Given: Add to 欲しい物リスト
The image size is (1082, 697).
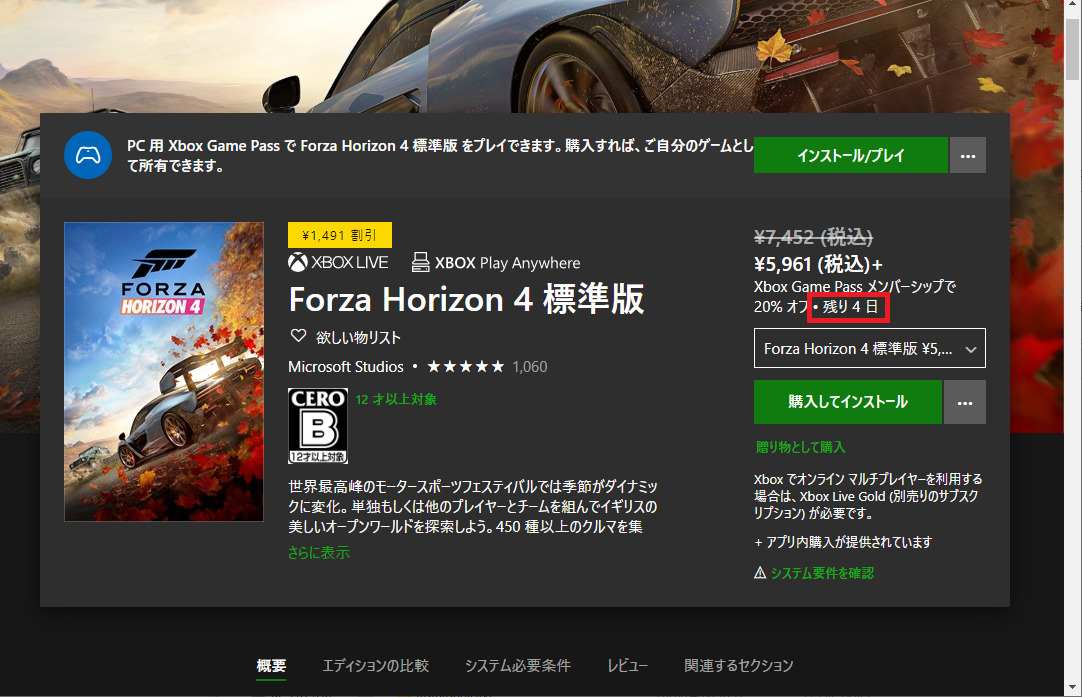Looking at the screenshot, I should click(x=358, y=337).
